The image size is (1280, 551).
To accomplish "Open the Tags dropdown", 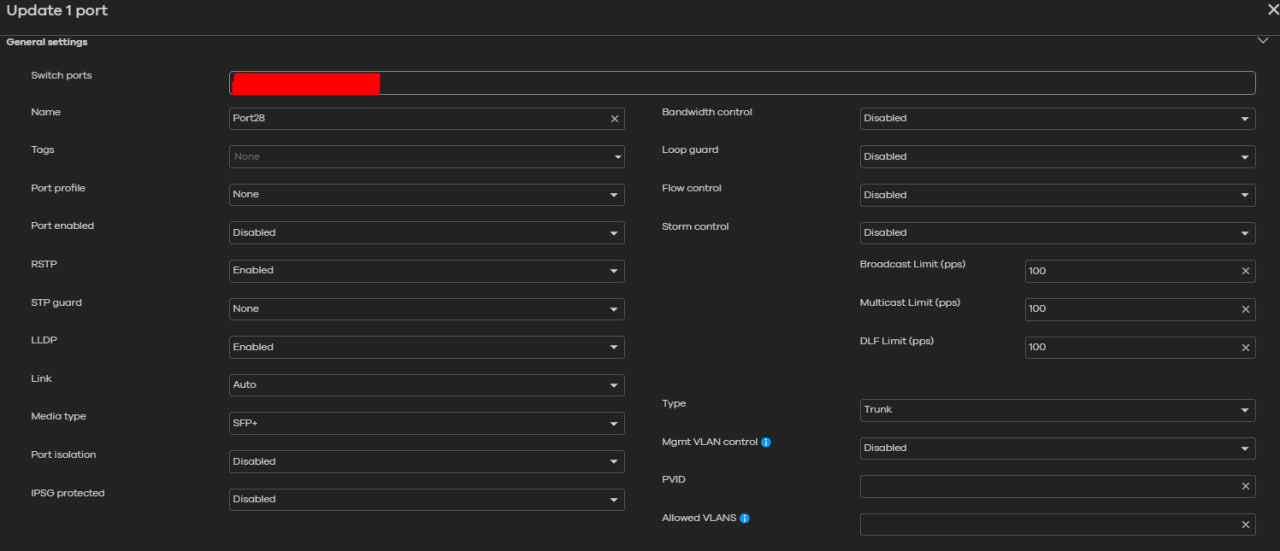I will [427, 156].
